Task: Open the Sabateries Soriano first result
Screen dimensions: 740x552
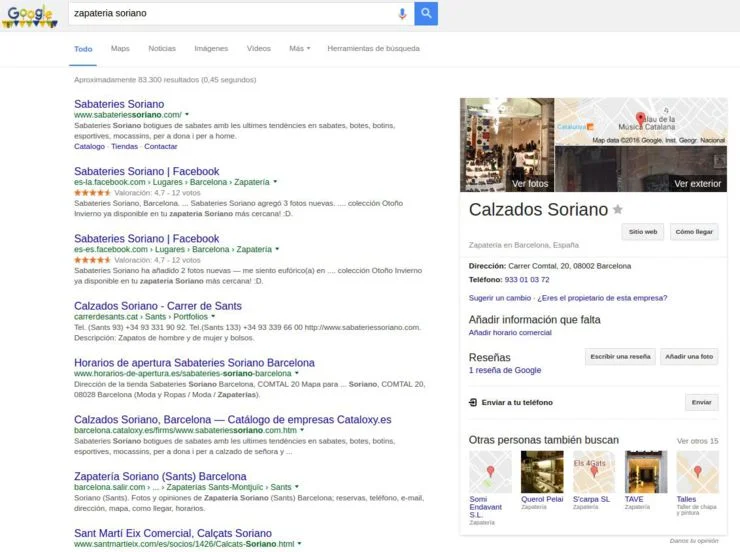Action: [x=119, y=104]
